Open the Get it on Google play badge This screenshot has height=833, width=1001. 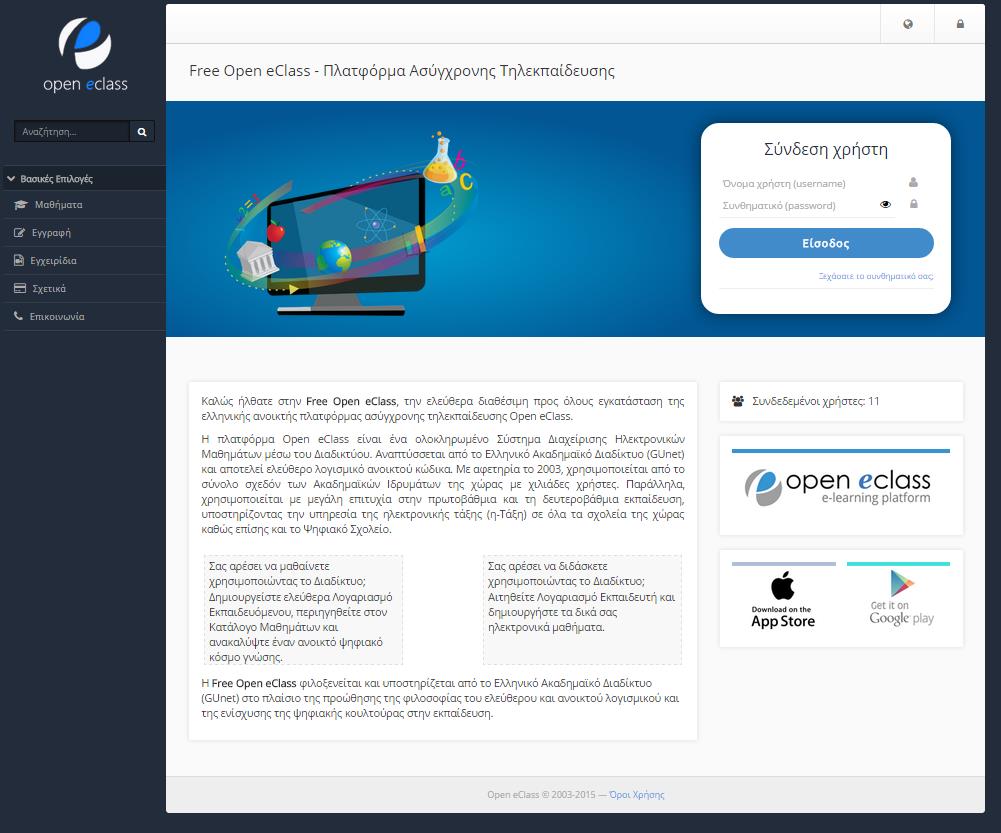899,597
